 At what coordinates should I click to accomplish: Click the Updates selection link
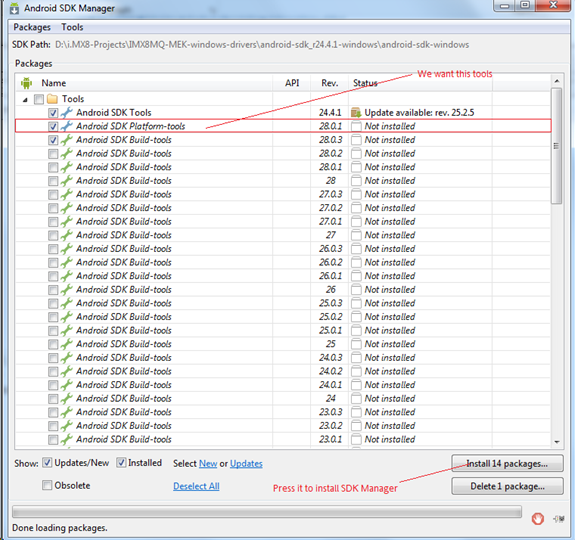[246, 464]
